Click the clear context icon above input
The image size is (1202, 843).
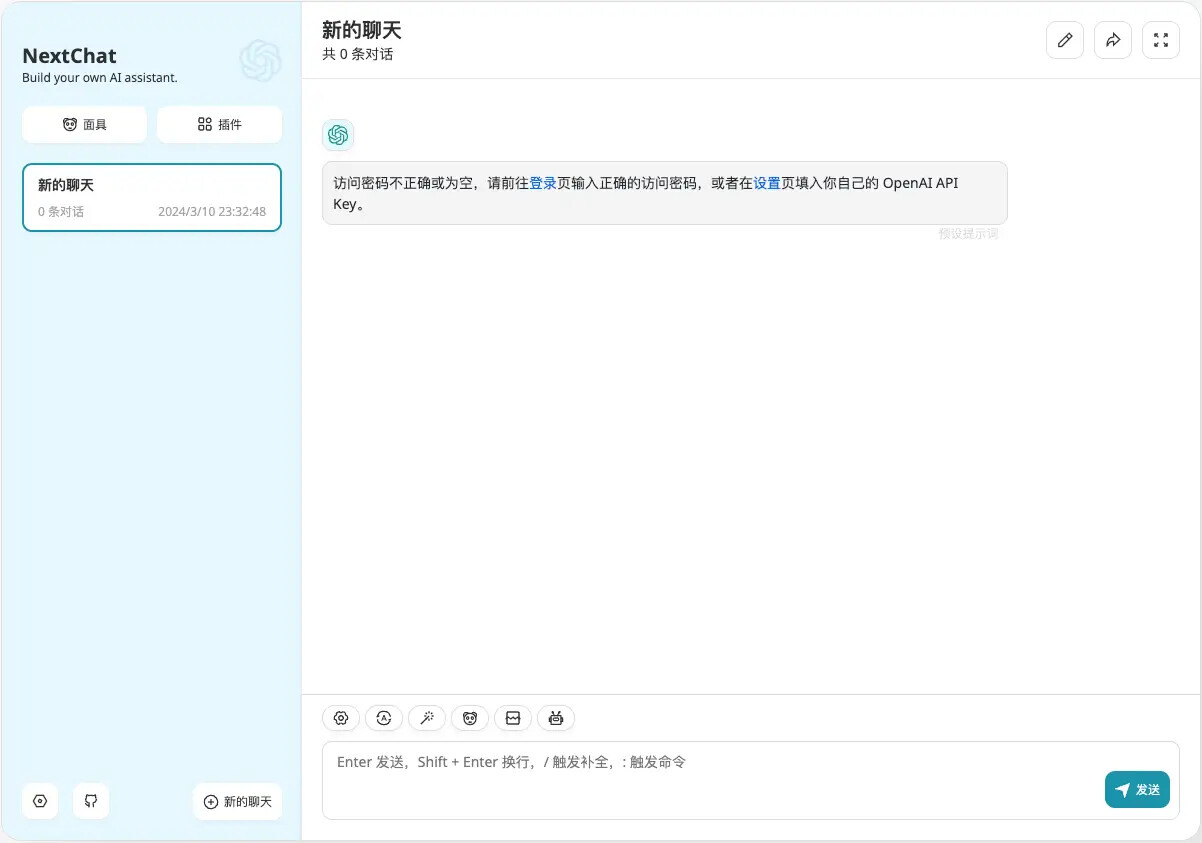513,718
